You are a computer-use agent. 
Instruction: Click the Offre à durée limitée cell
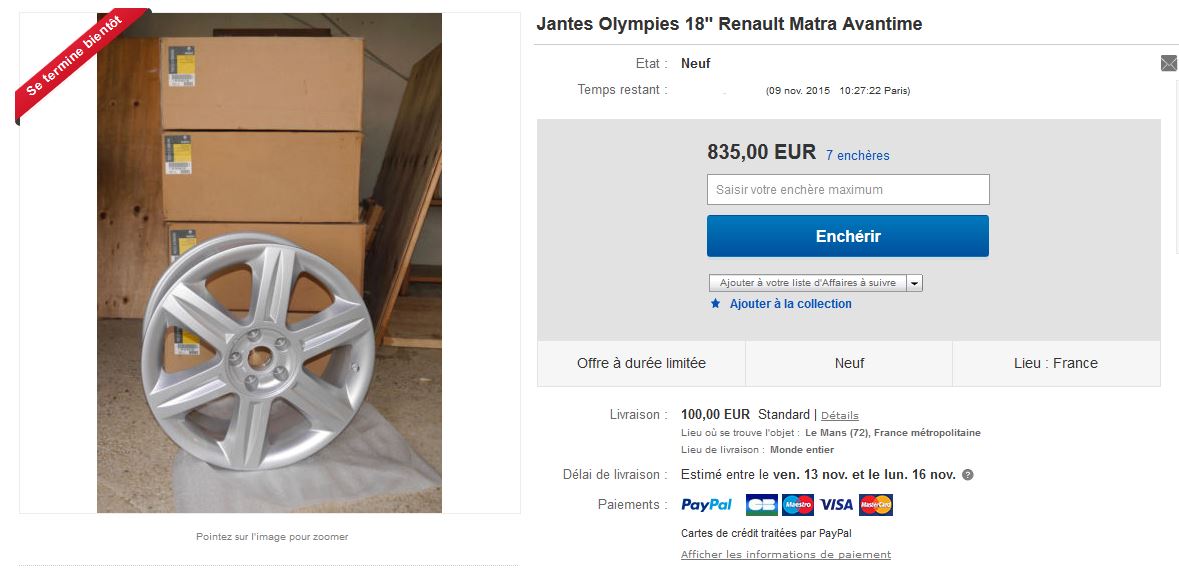click(641, 363)
